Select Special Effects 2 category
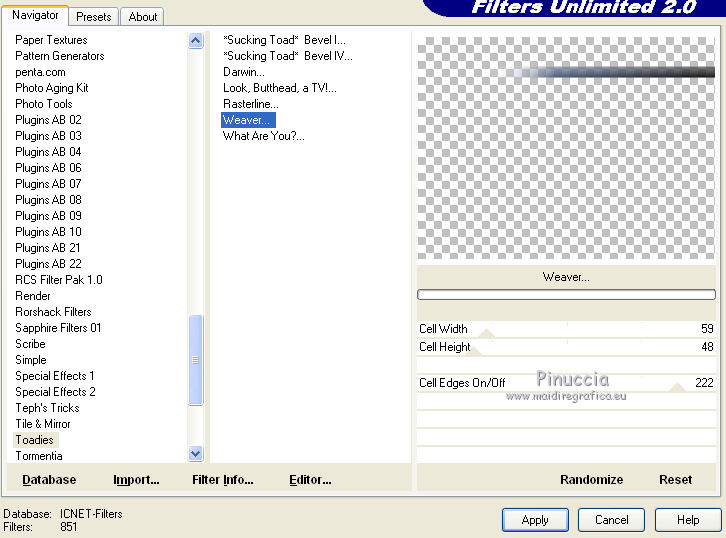726x538 pixels. pos(55,392)
